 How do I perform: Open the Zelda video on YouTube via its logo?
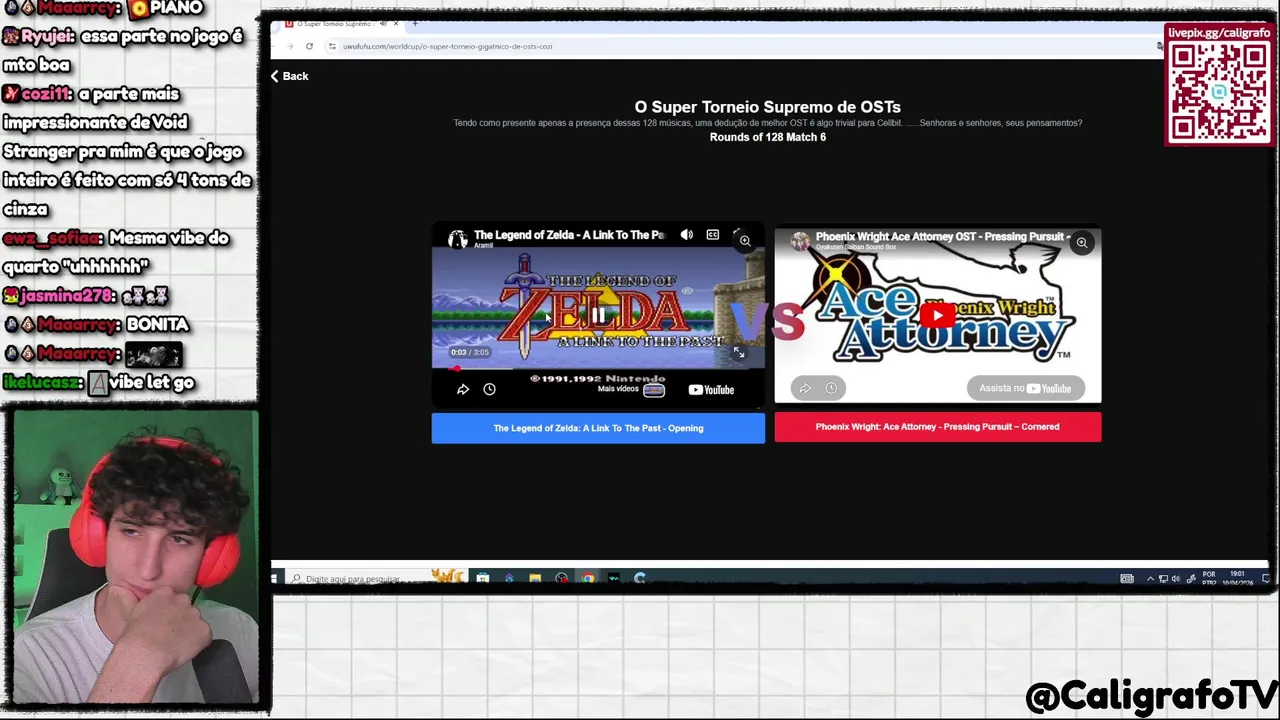click(711, 390)
